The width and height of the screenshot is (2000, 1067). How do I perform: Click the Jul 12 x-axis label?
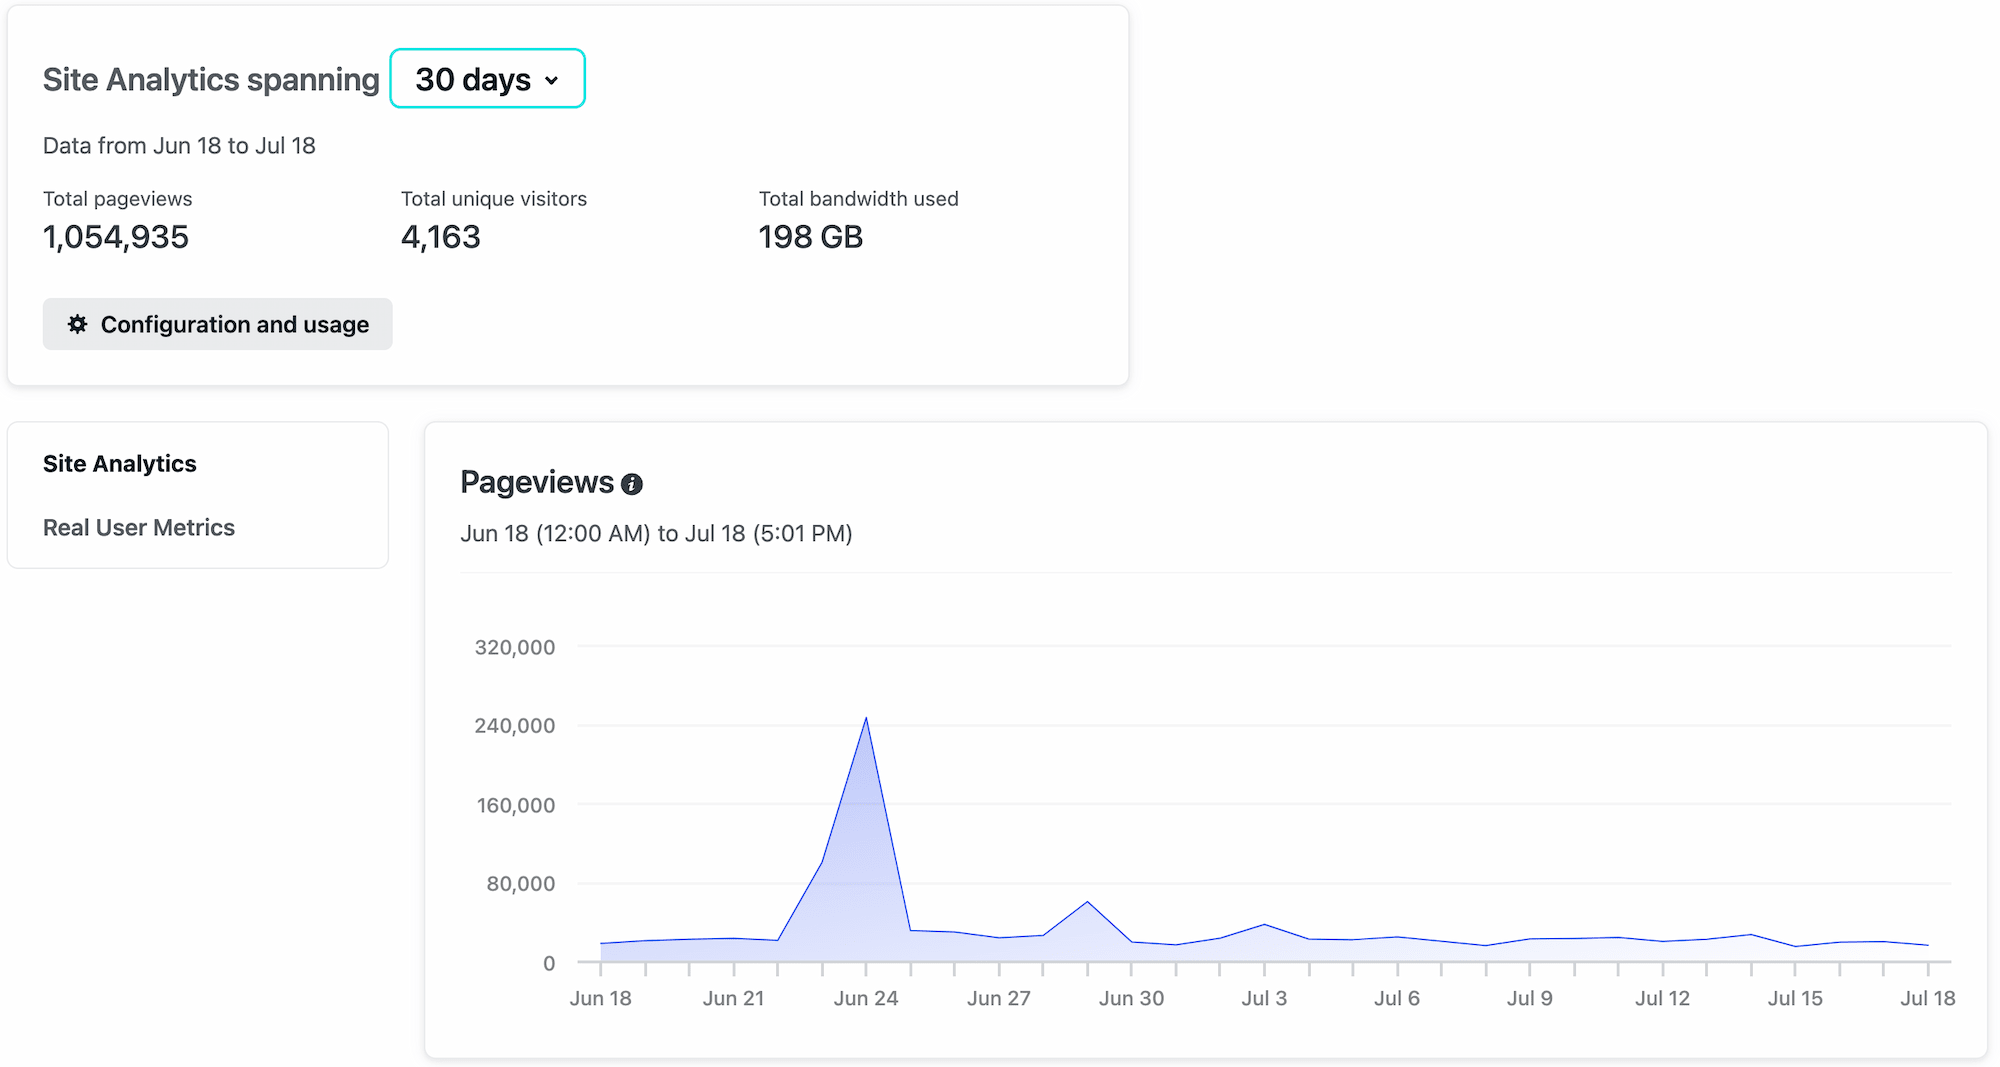tap(1663, 998)
